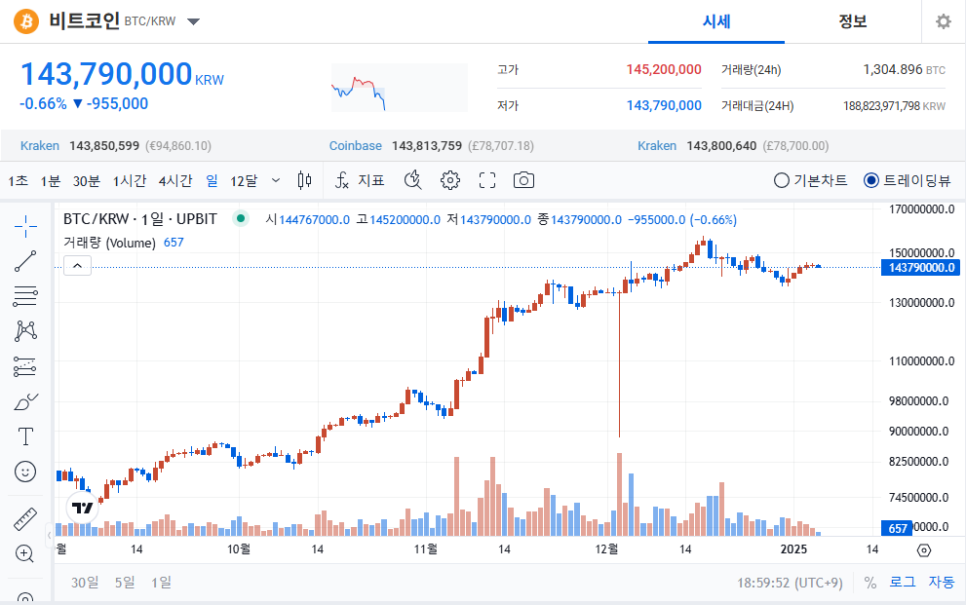Toggle the 자동 auto scale
The image size is (966, 605).
(941, 582)
